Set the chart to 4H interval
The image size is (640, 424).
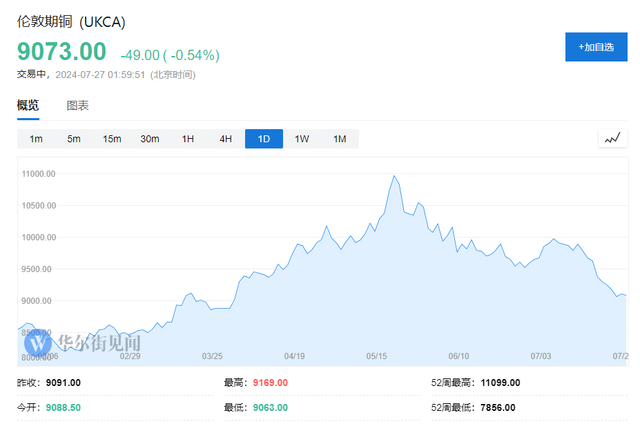(x=226, y=139)
